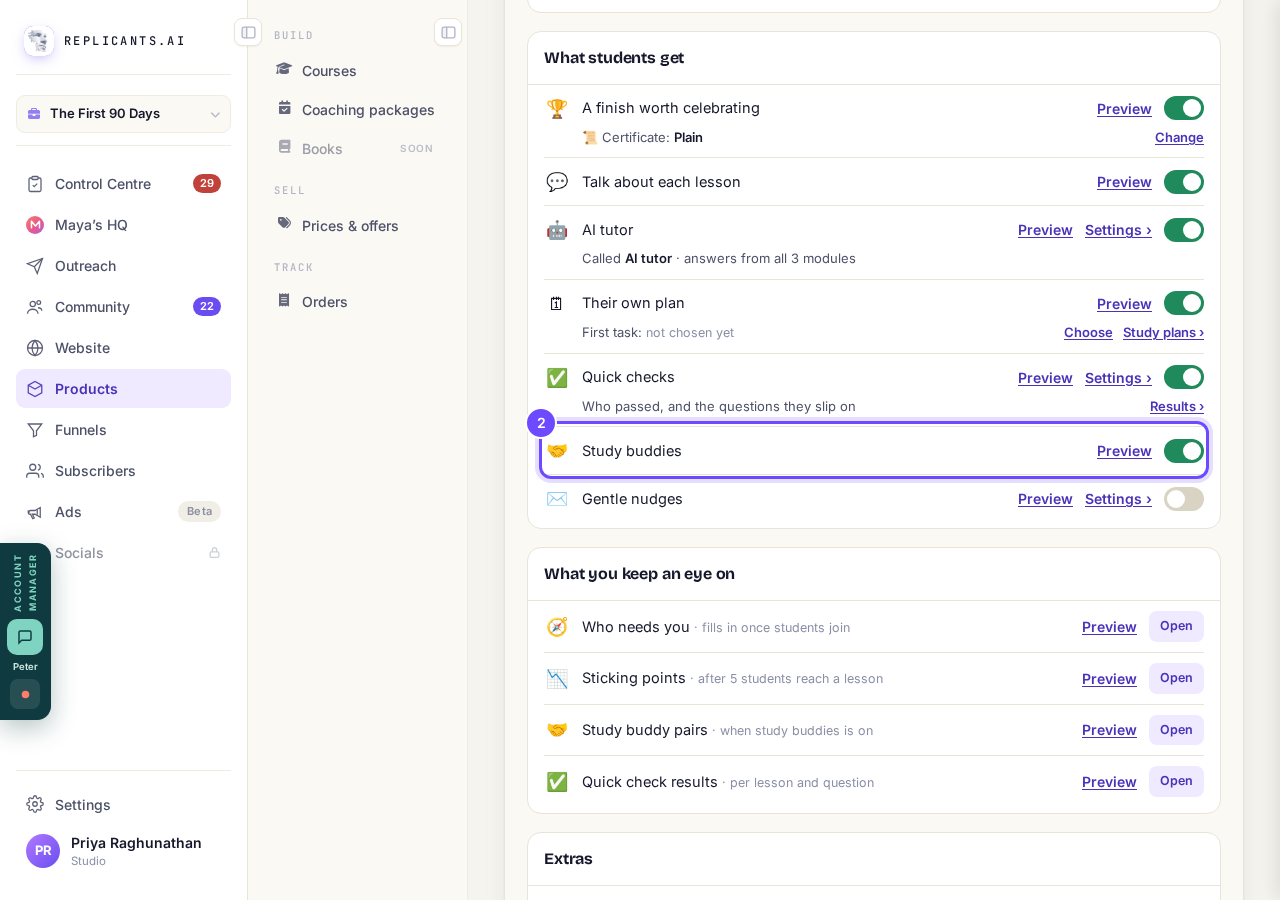Open the Settings gear icon
Viewport: 1280px width, 900px height.
[x=35, y=804]
